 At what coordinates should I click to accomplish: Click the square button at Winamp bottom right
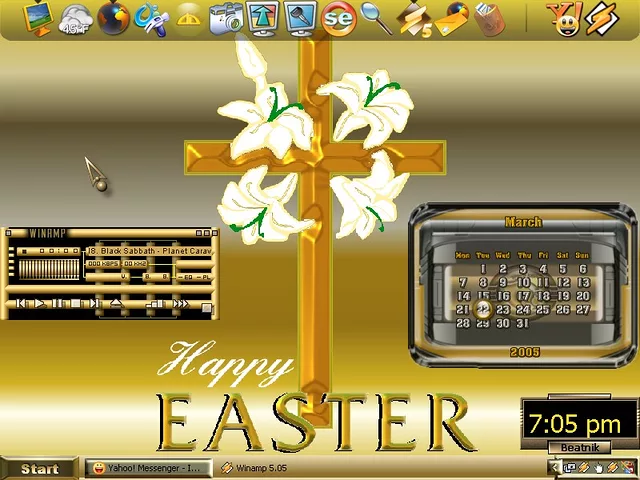(x=207, y=308)
